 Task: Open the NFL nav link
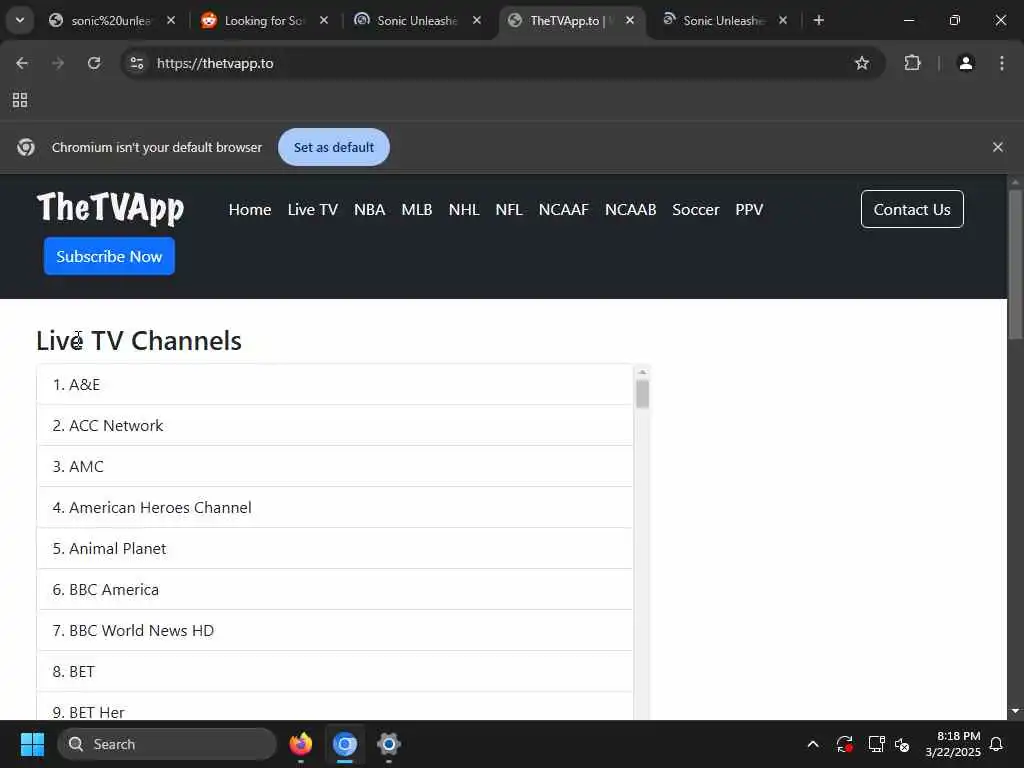[509, 210]
